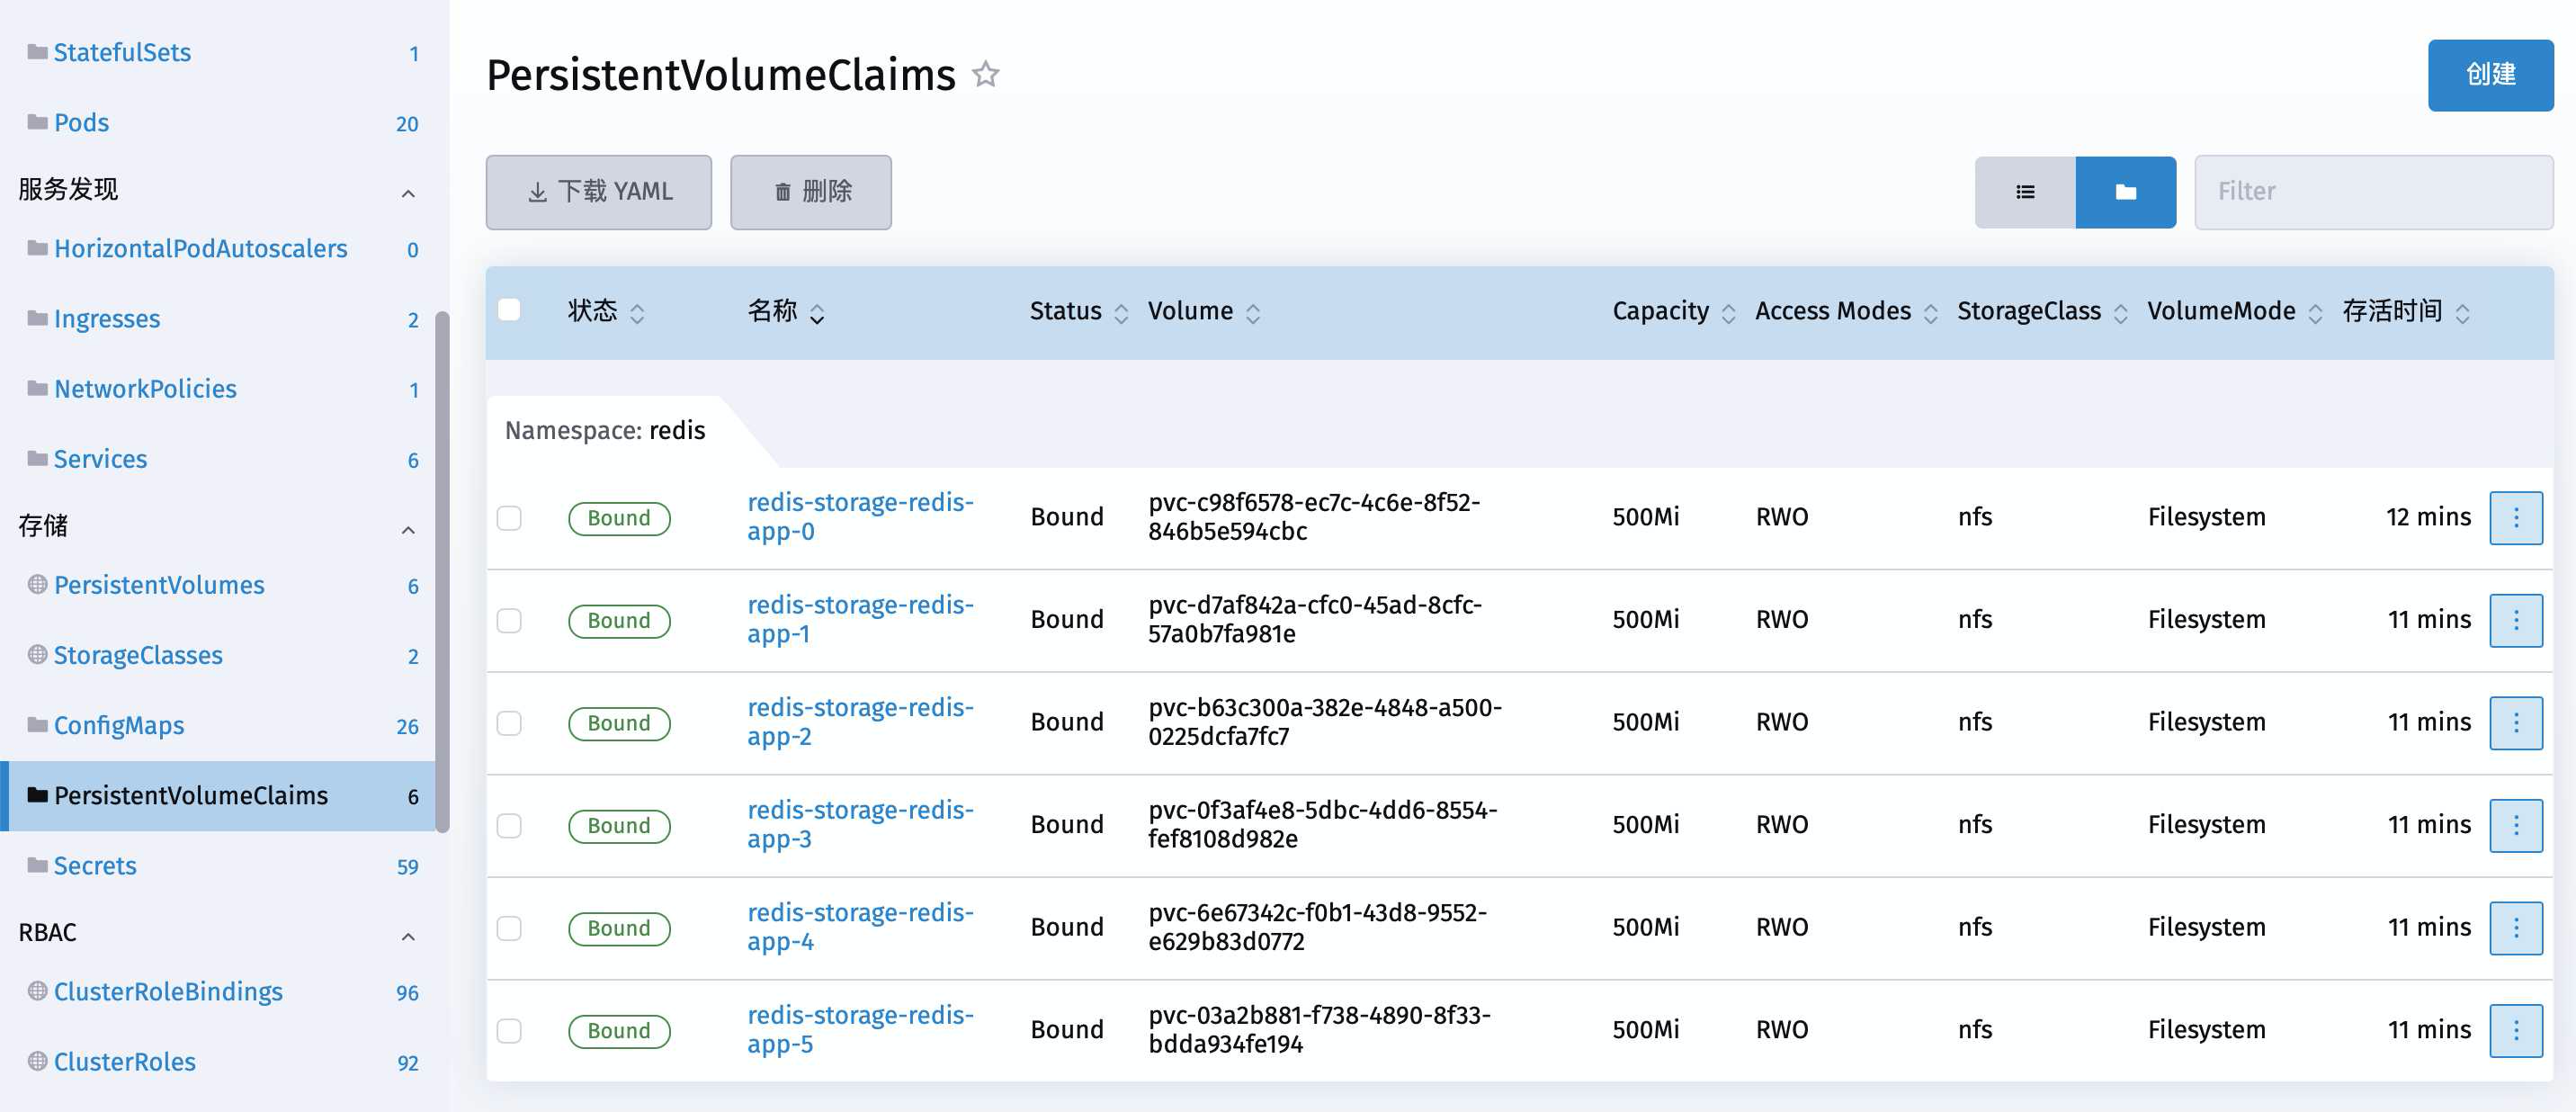Collapse the 服务发现 sidebar section

coord(408,193)
